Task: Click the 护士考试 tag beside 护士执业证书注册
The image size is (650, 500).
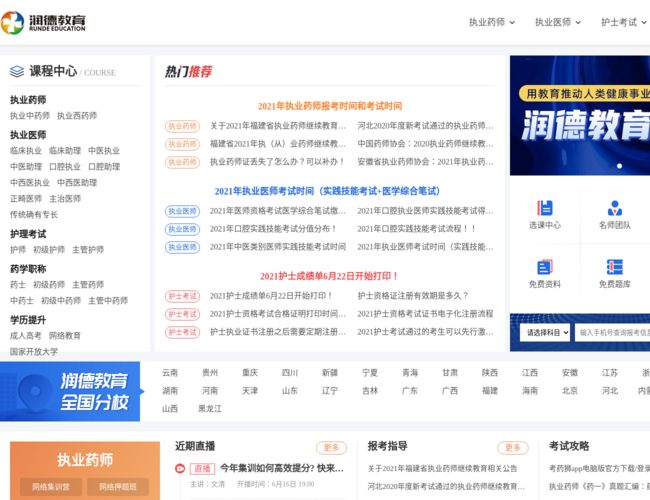Action: point(182,332)
